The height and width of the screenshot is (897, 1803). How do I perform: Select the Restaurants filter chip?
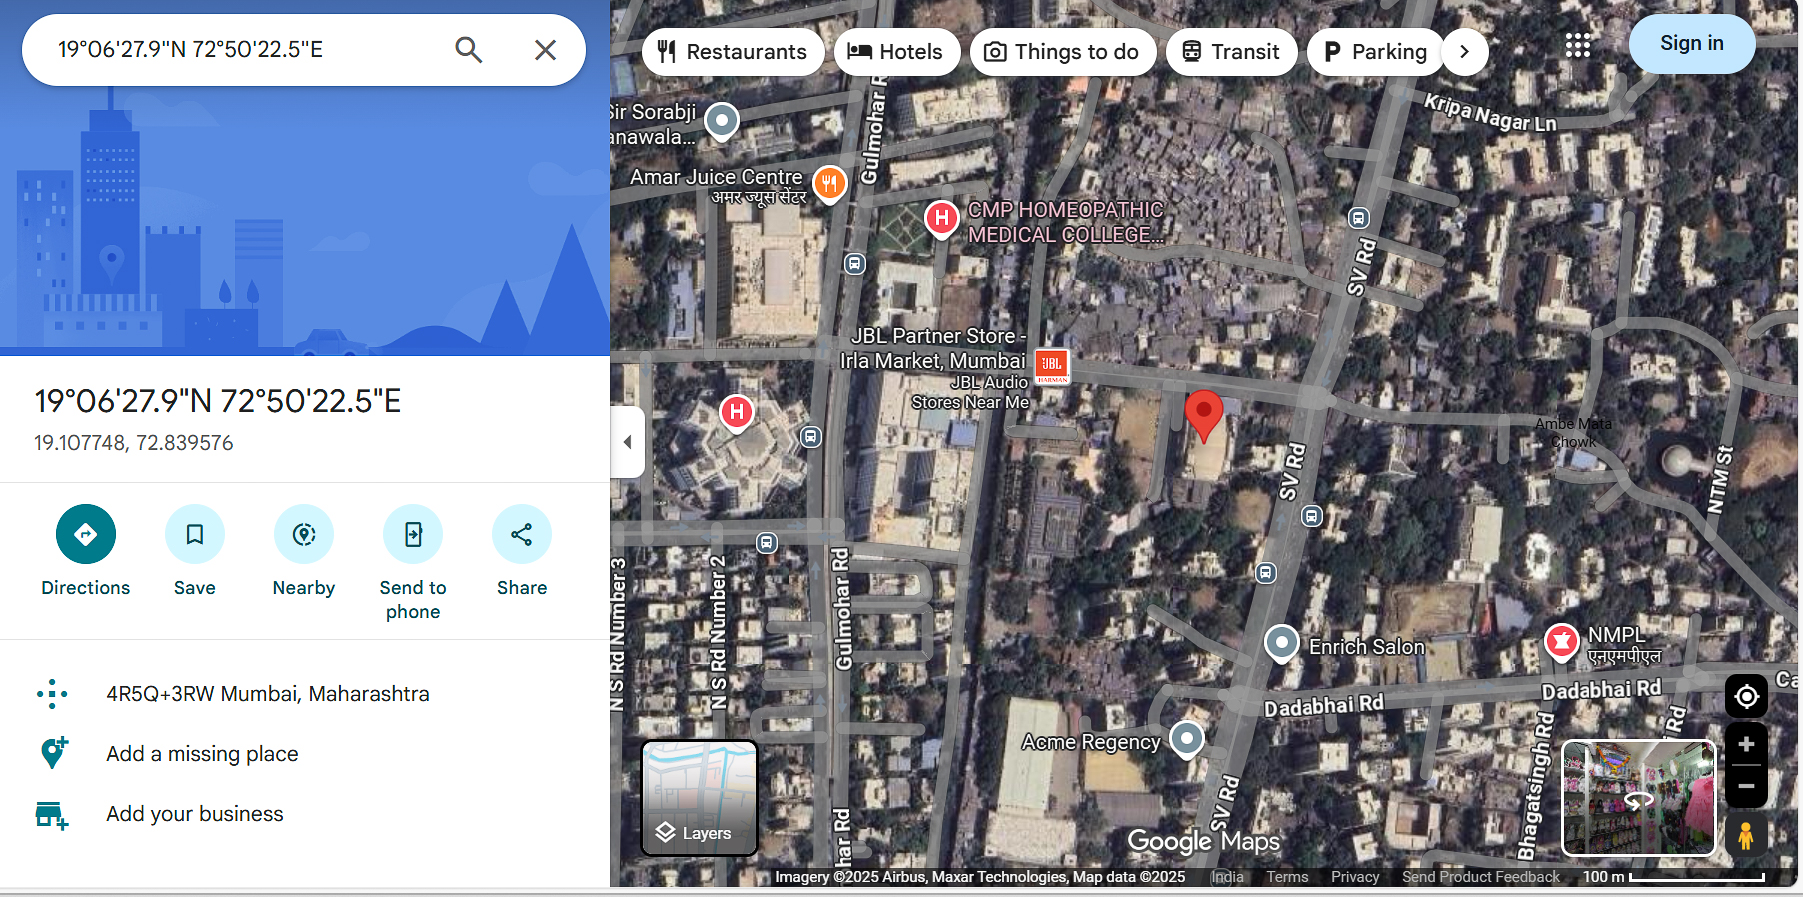[733, 52]
